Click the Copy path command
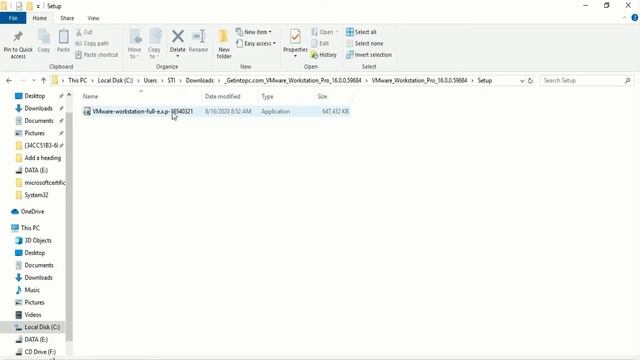The width and height of the screenshot is (640, 360). click(92, 43)
